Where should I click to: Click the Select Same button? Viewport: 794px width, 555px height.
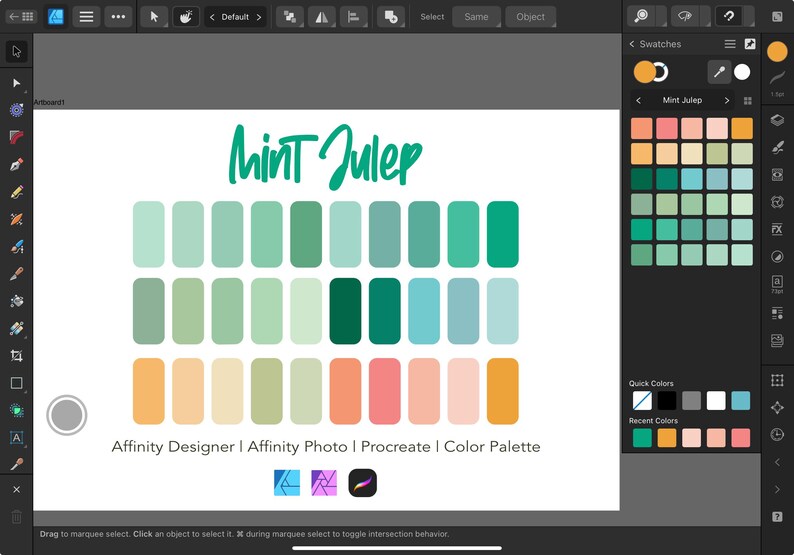[x=477, y=17]
